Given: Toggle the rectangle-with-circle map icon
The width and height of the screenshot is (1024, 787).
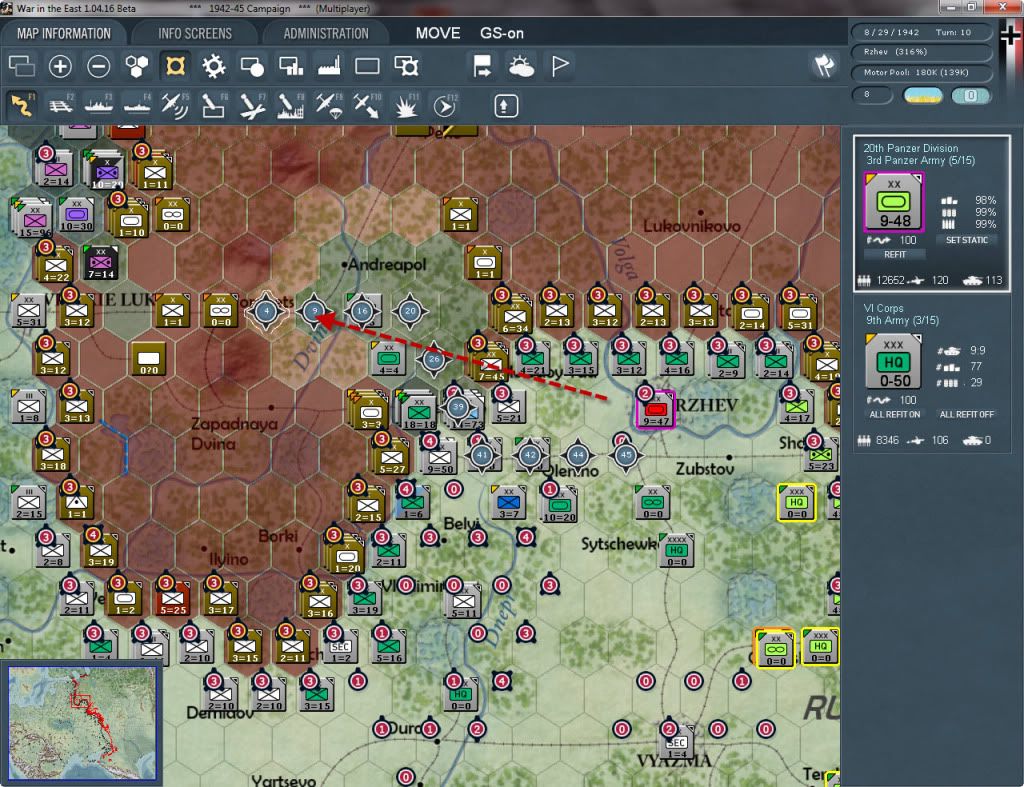Looking at the screenshot, I should pyautogui.click(x=252, y=66).
